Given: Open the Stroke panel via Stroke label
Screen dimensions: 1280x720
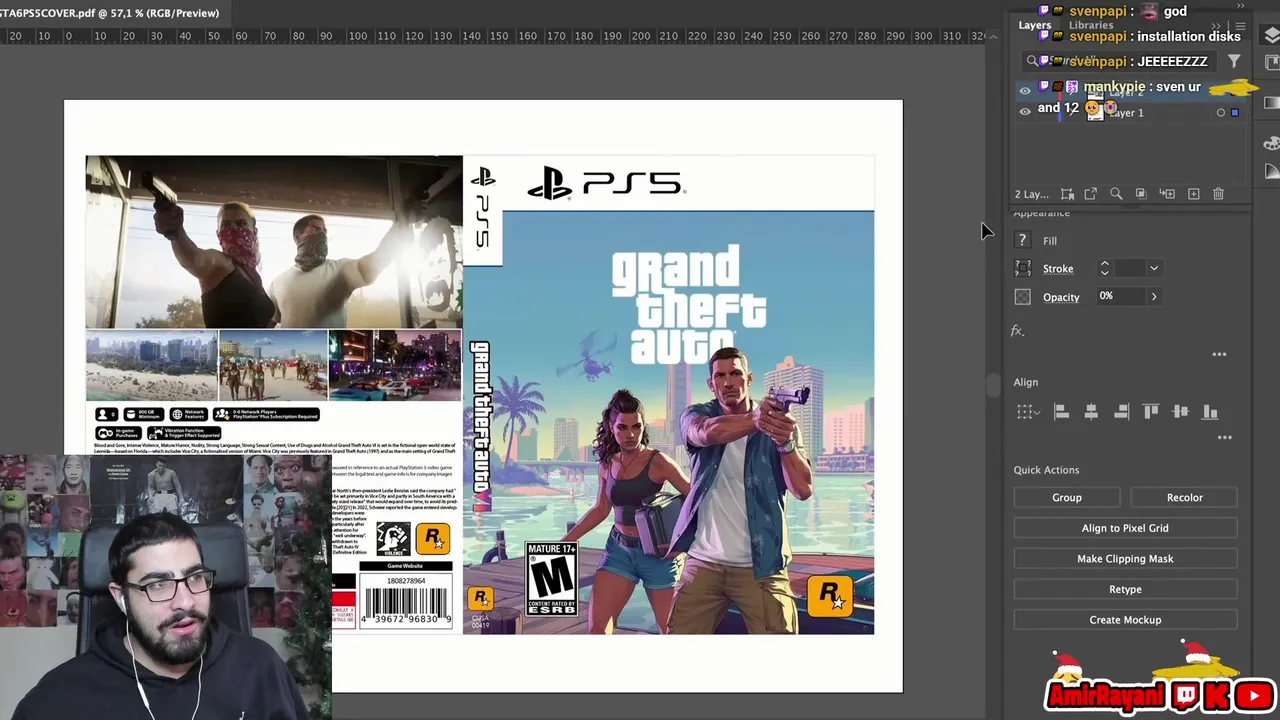Looking at the screenshot, I should tap(1058, 269).
